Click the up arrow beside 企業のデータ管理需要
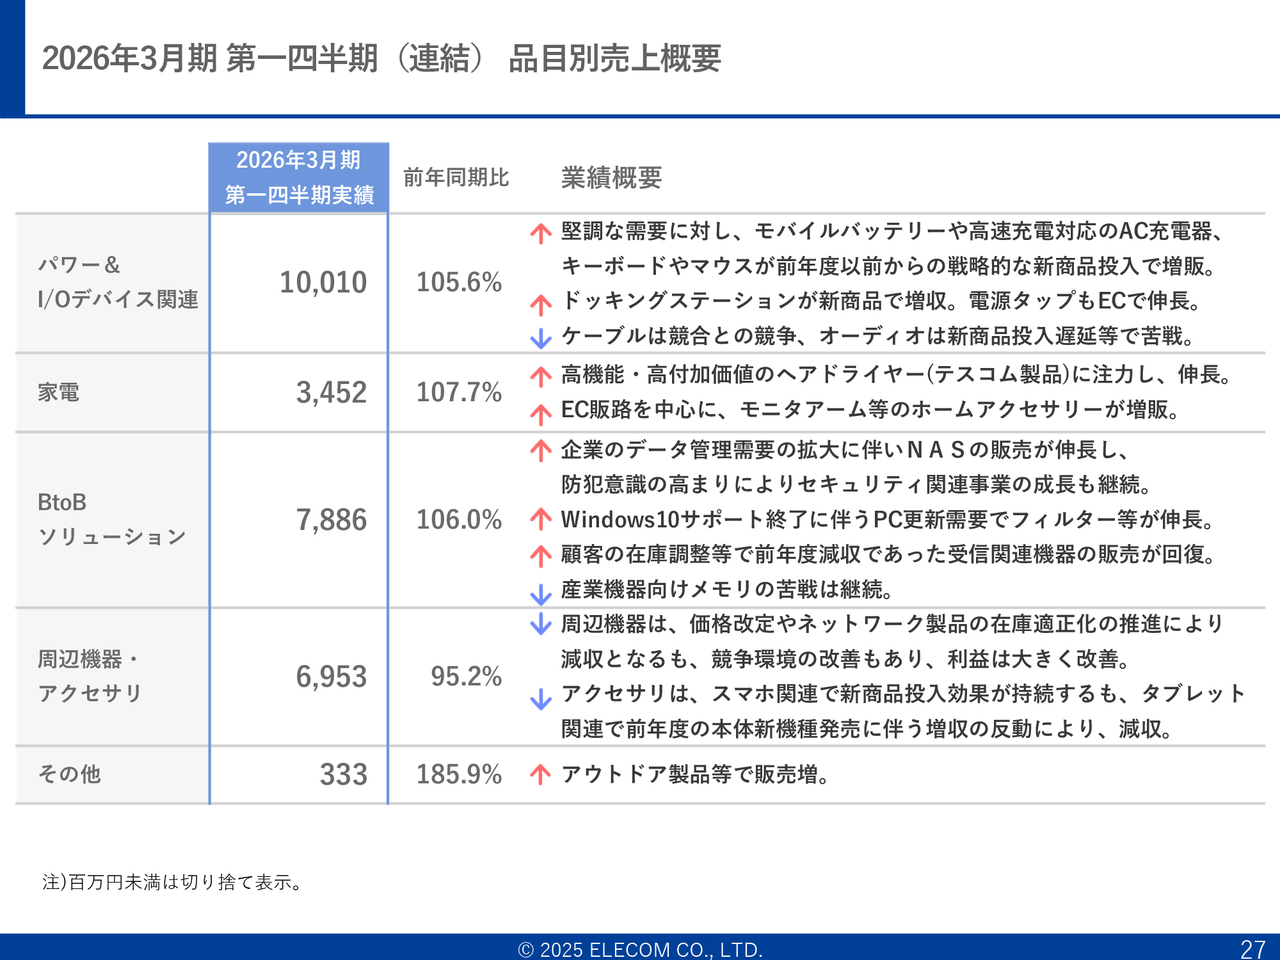This screenshot has width=1280, height=960. pyautogui.click(x=541, y=451)
